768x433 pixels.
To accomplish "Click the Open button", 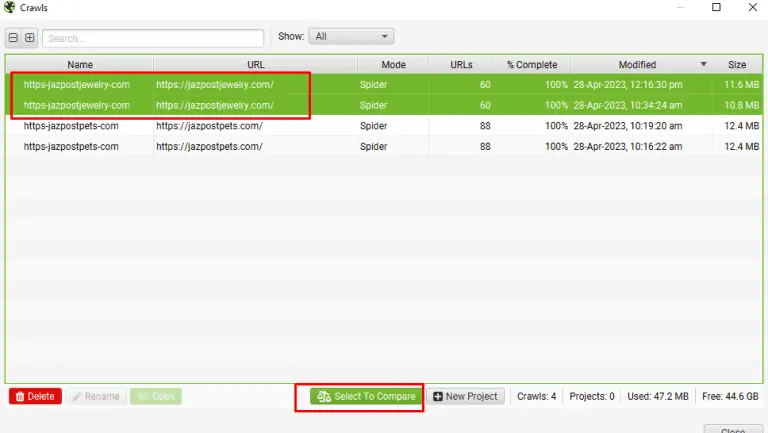I will click(156, 396).
